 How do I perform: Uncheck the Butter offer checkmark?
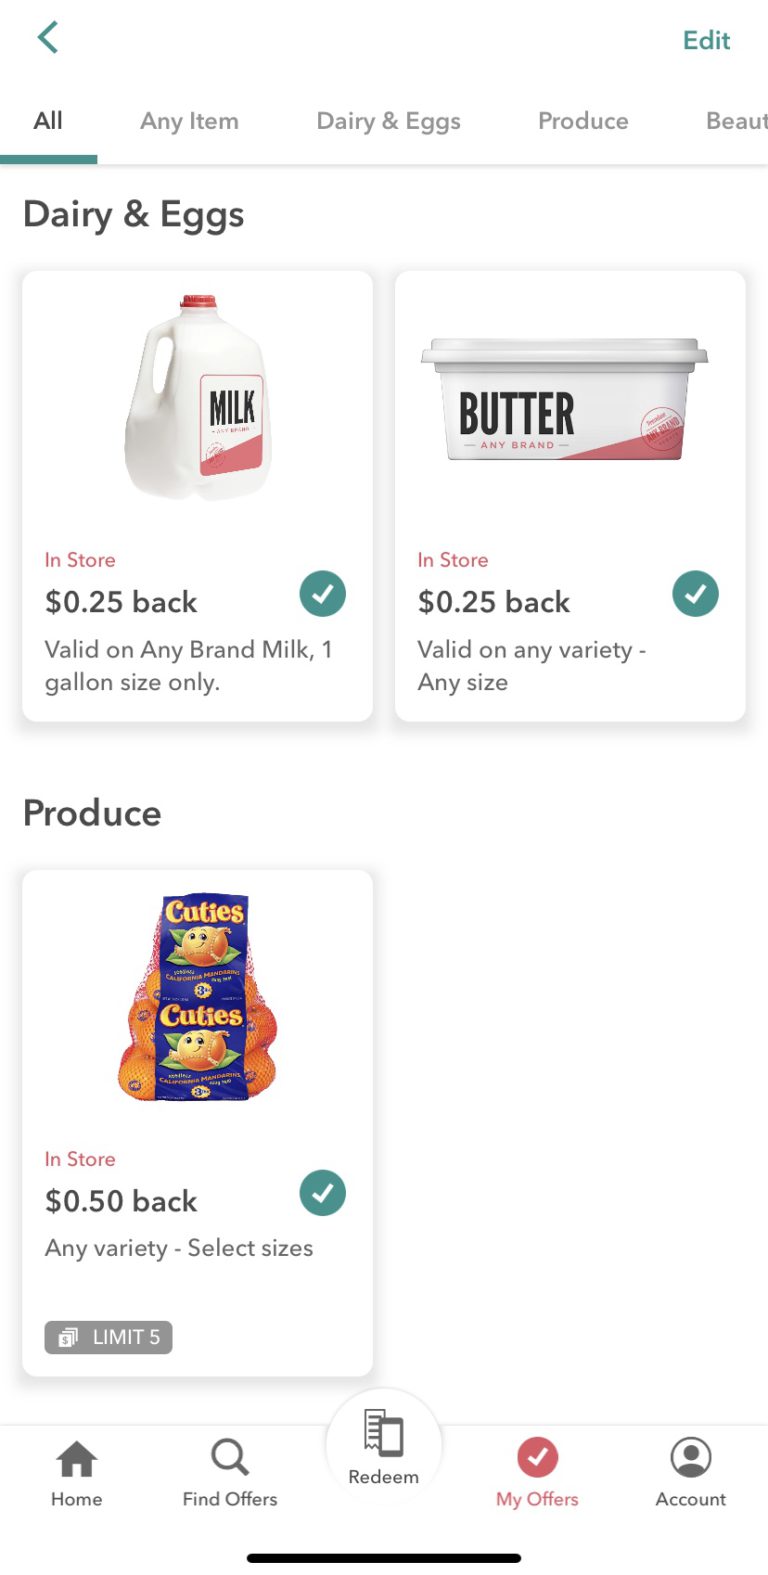tap(695, 594)
